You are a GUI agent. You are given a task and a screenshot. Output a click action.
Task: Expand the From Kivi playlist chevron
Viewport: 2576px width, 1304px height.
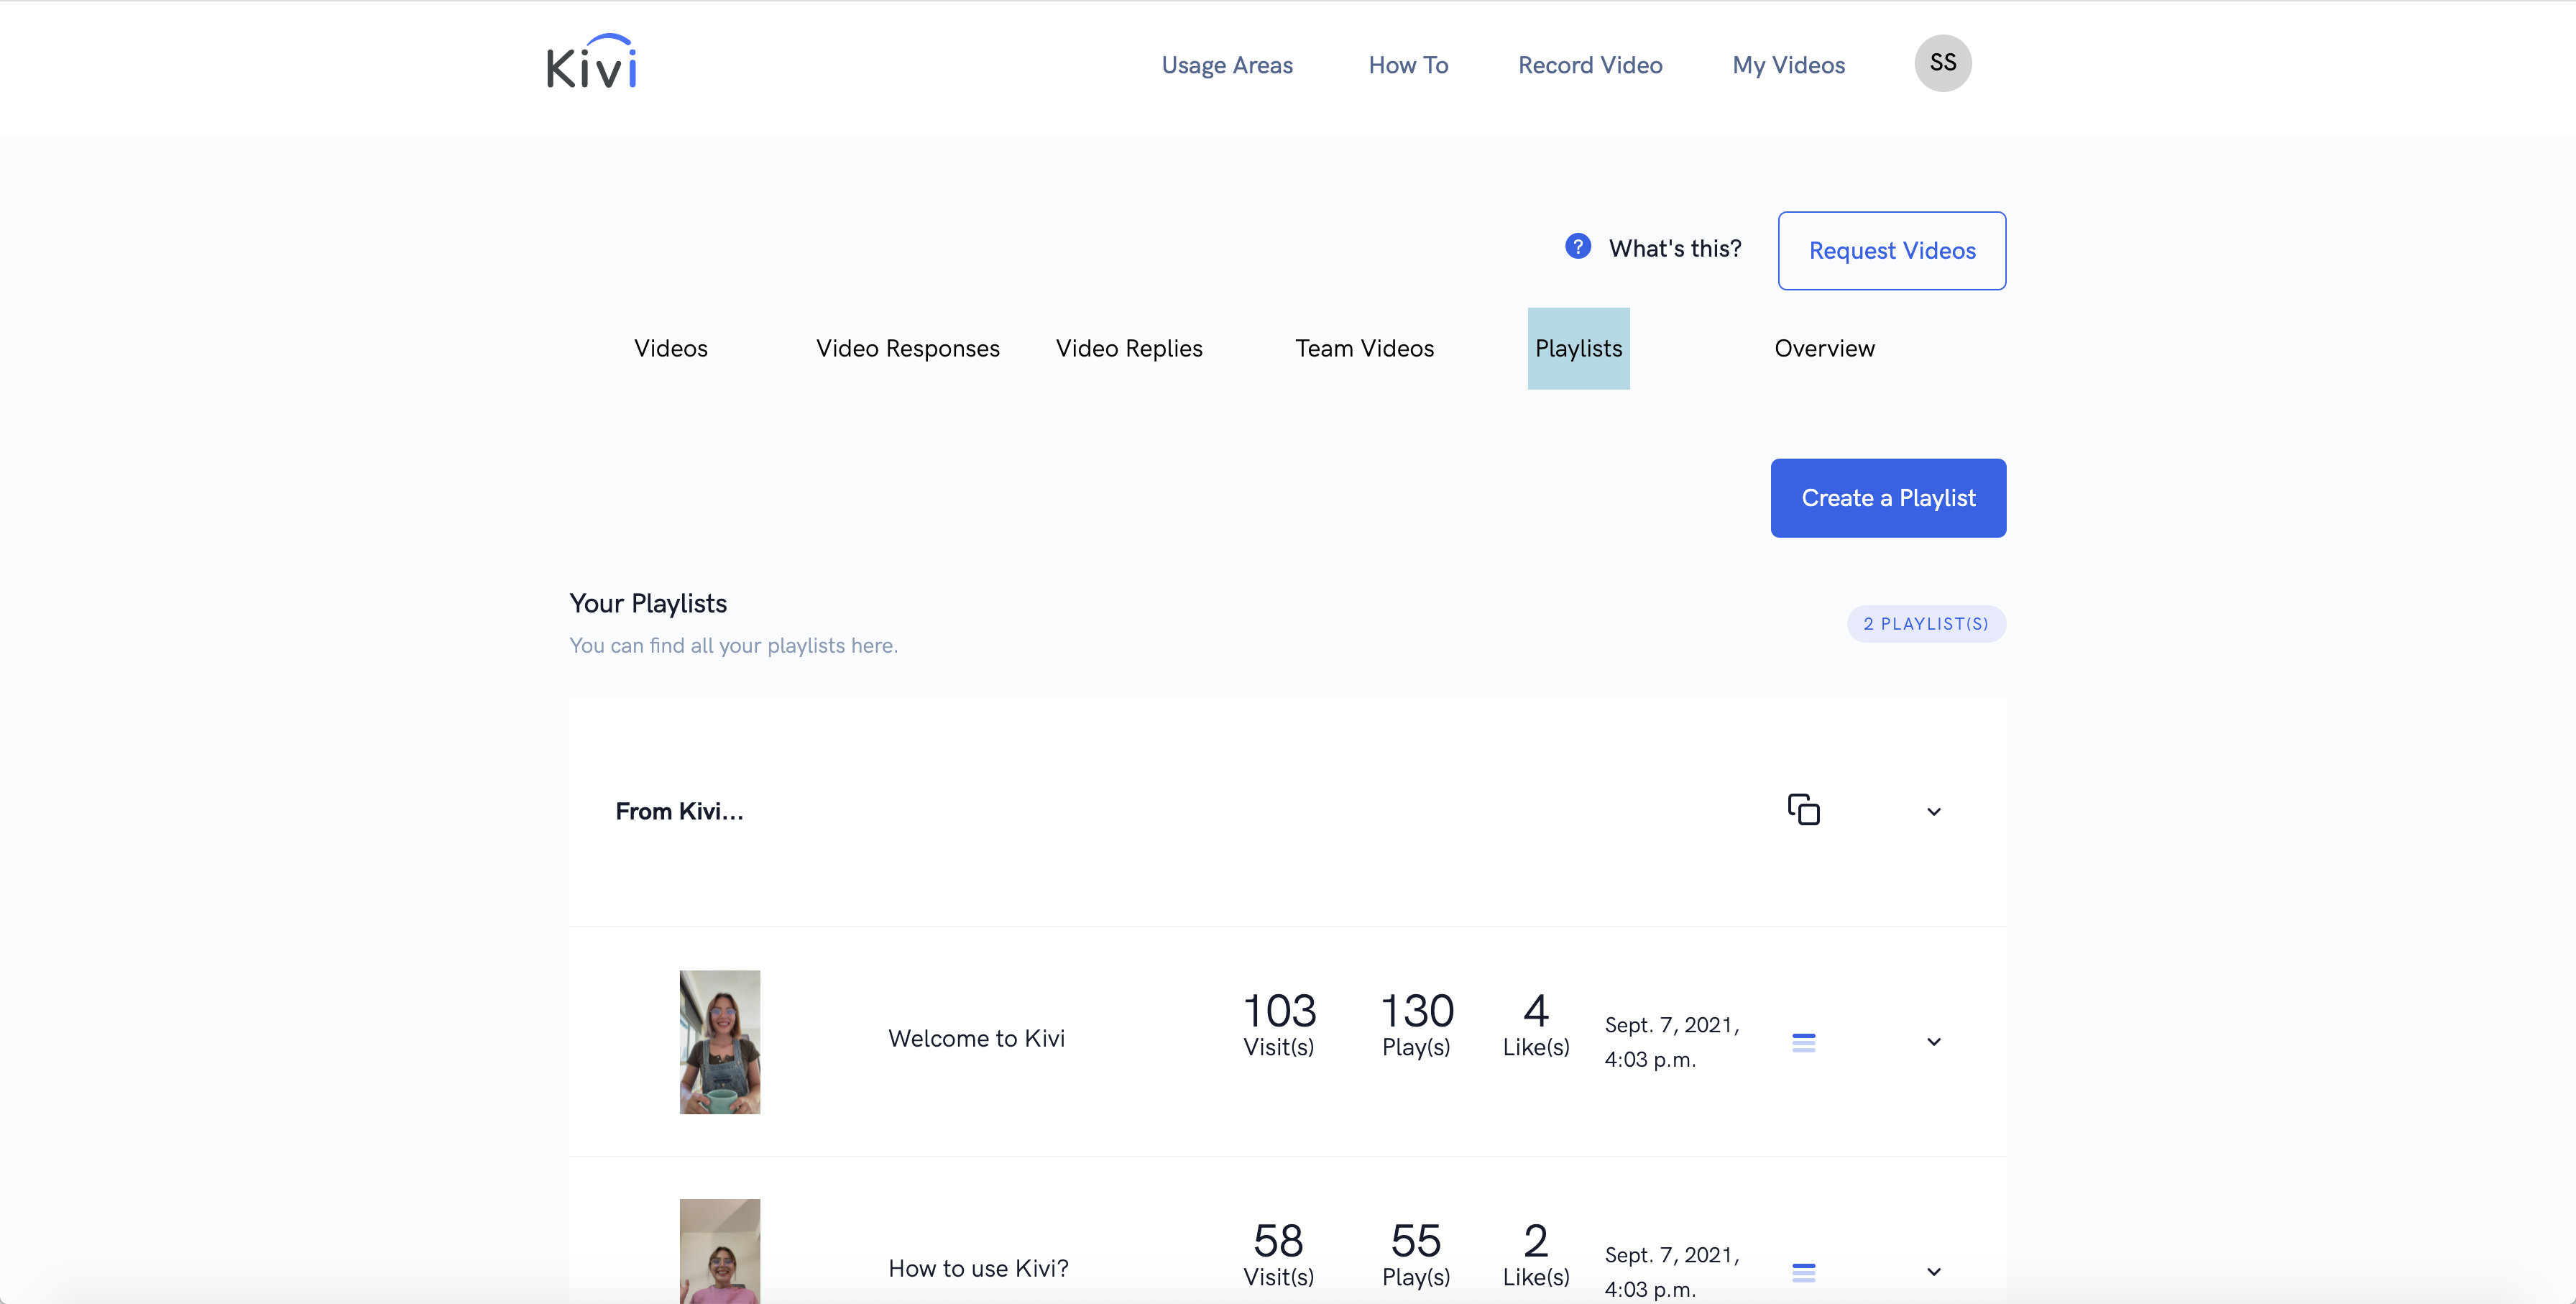tap(1933, 811)
